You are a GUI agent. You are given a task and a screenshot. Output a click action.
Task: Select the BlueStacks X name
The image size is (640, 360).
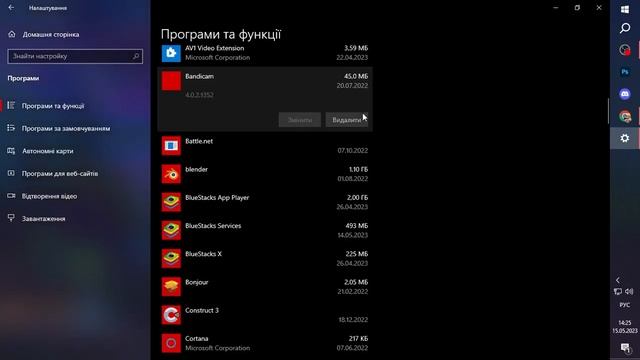pos(203,254)
